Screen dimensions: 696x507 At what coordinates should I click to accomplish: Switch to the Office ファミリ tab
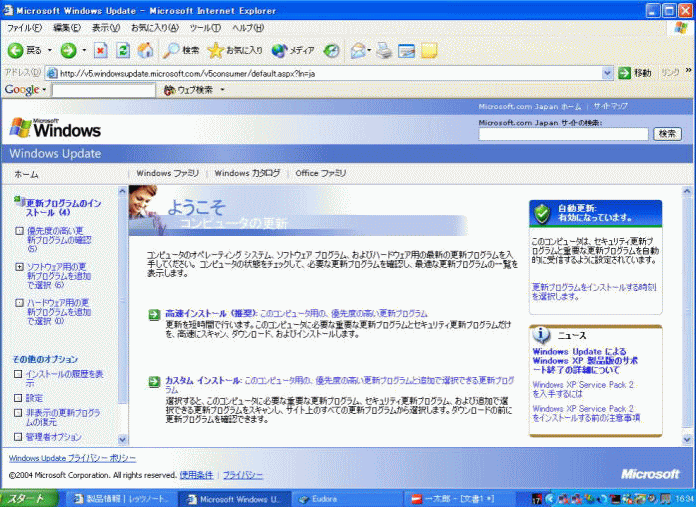(x=320, y=174)
